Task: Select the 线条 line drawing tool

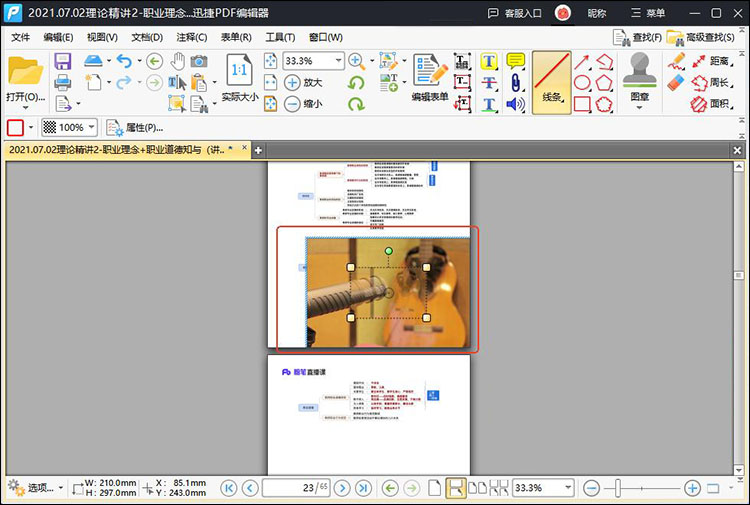Action: (x=552, y=82)
